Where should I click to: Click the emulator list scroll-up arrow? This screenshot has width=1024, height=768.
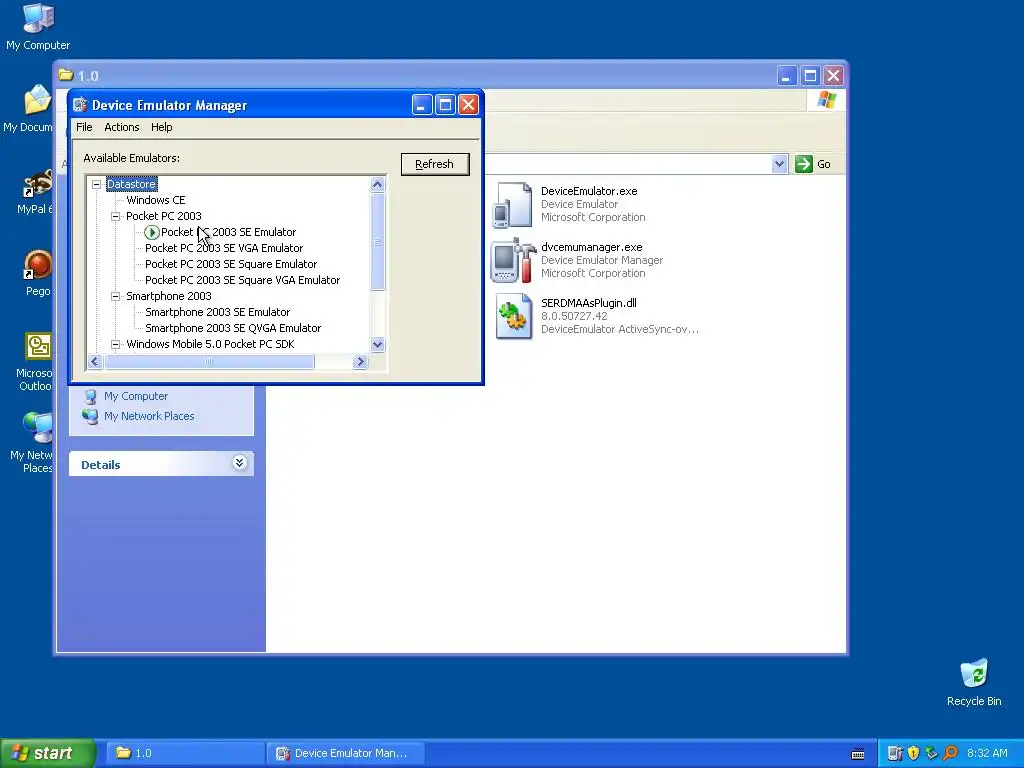[x=377, y=185]
